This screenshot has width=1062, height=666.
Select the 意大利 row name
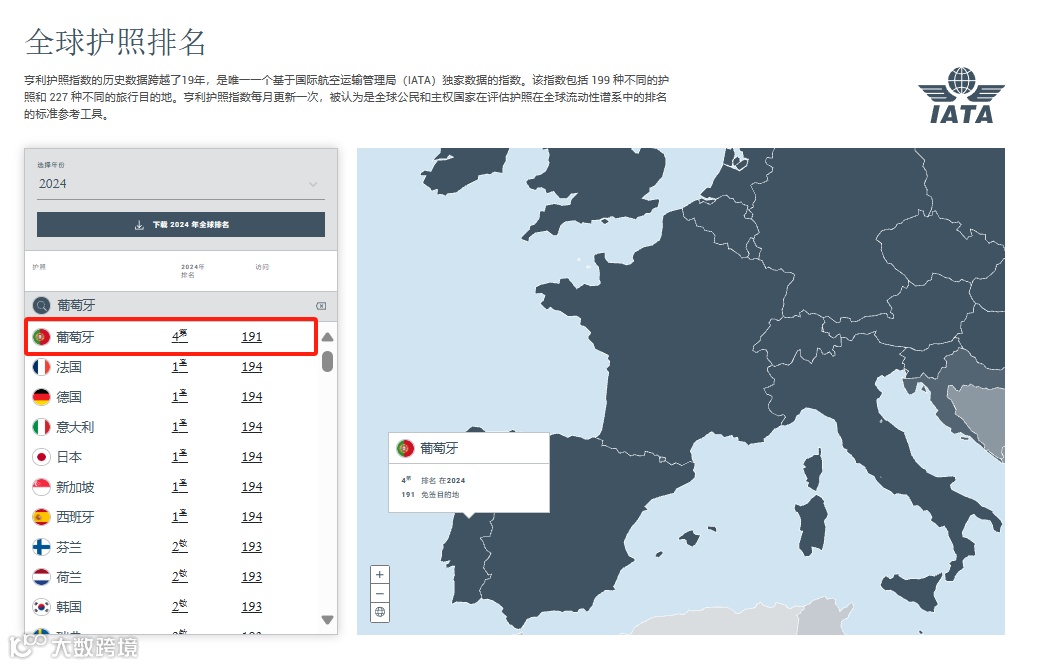(x=75, y=427)
